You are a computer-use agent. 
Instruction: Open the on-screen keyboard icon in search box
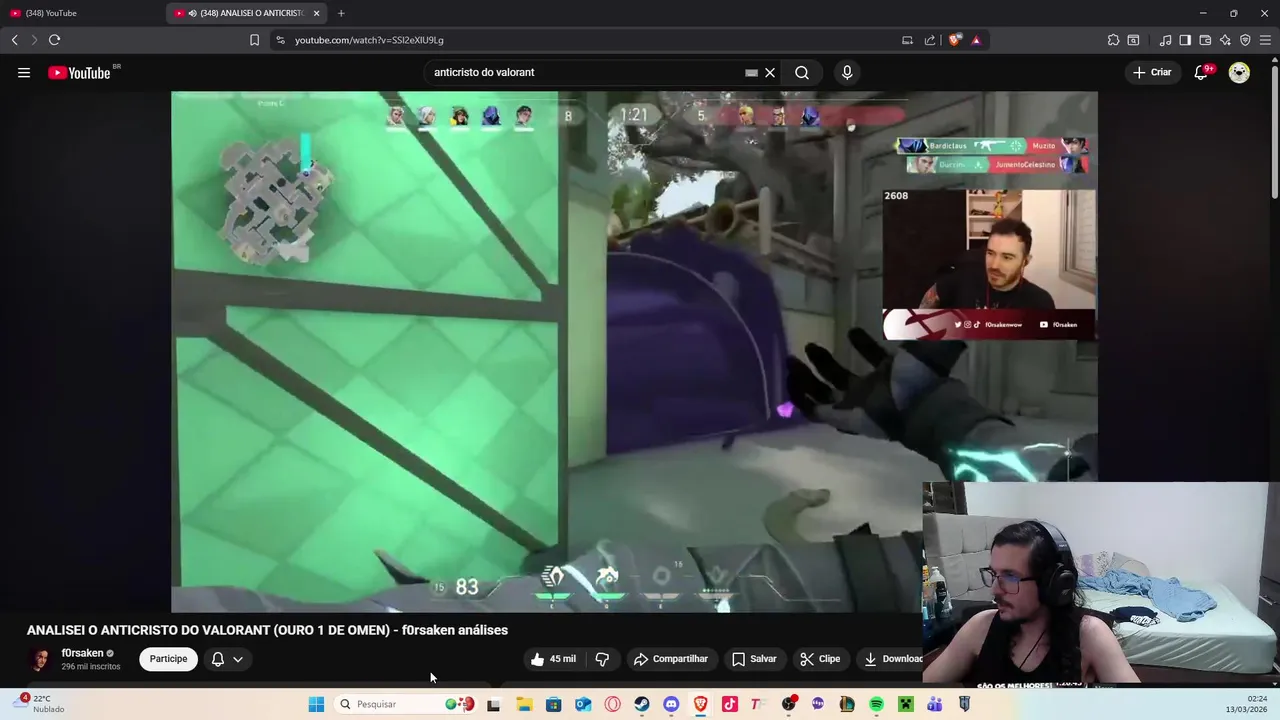[751, 72]
